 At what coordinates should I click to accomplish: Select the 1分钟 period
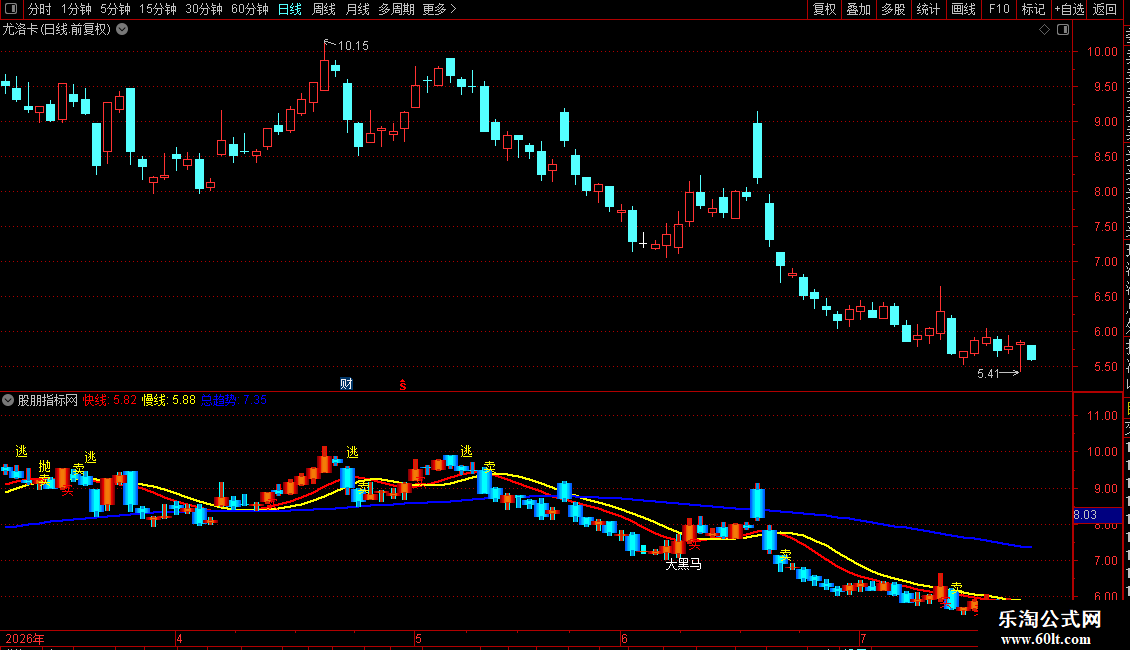76,9
